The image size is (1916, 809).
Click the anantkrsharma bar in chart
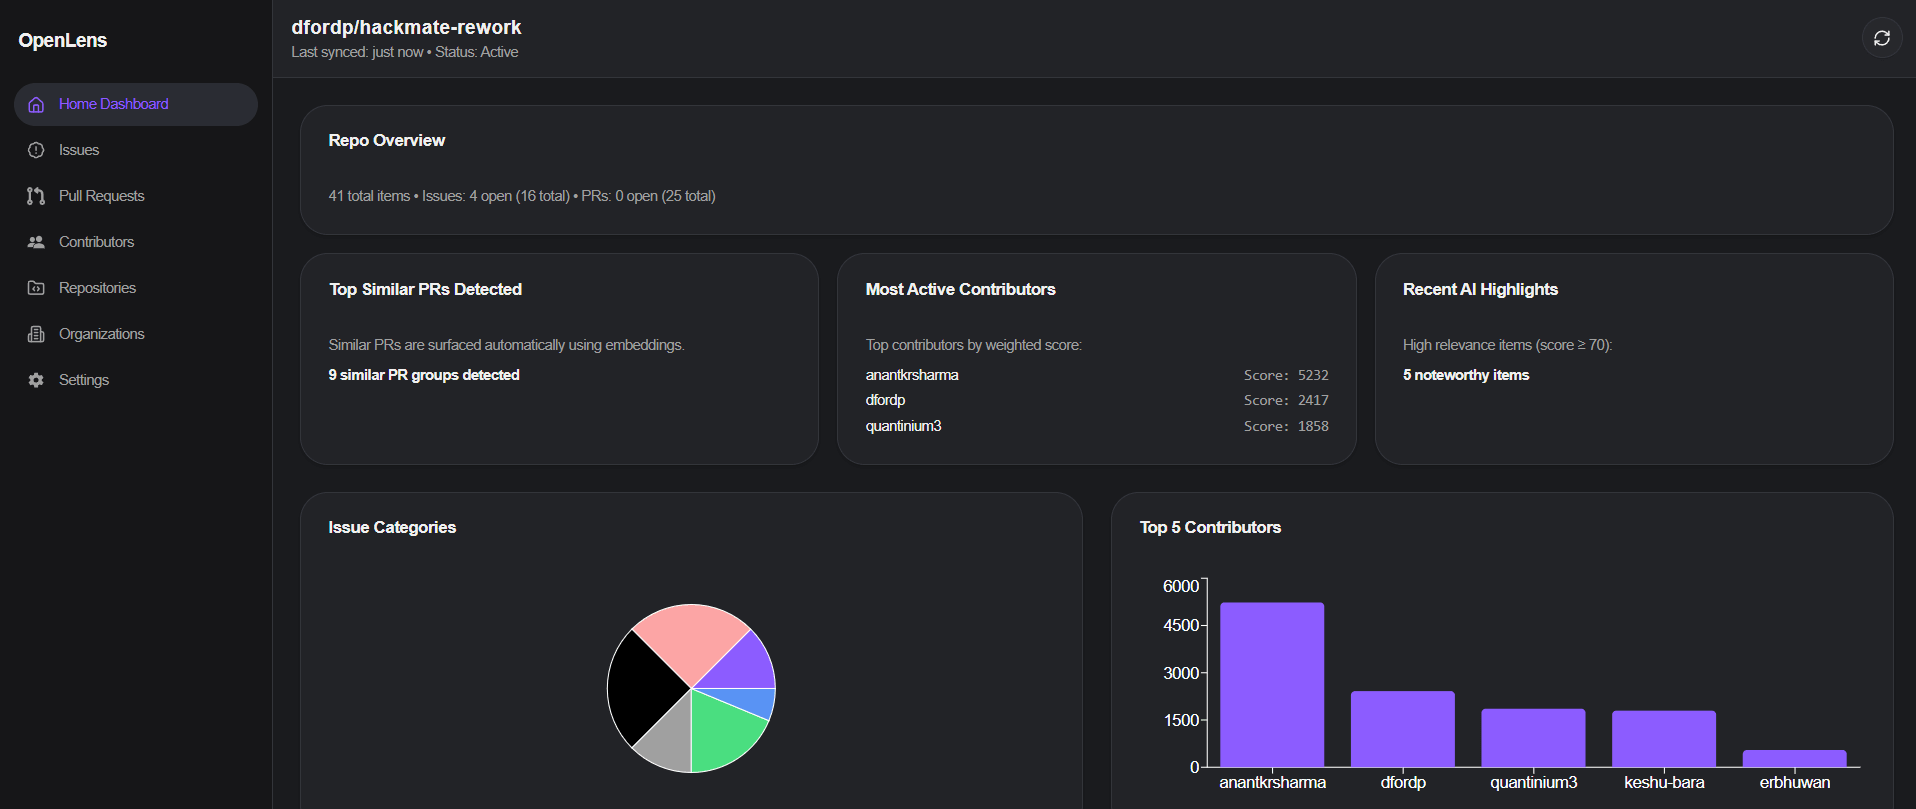coord(1271,685)
